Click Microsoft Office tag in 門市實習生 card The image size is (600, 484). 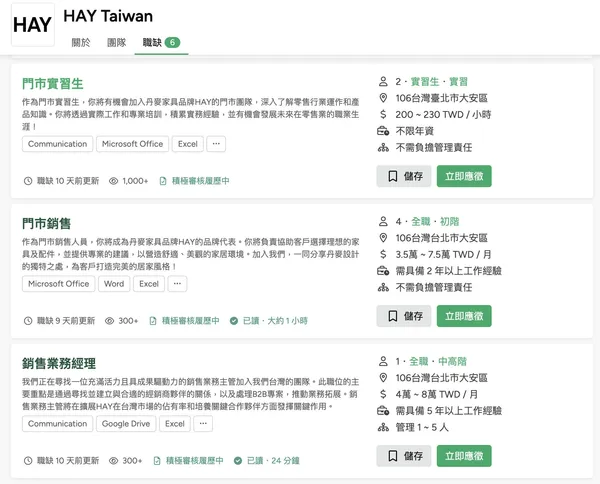coord(132,144)
